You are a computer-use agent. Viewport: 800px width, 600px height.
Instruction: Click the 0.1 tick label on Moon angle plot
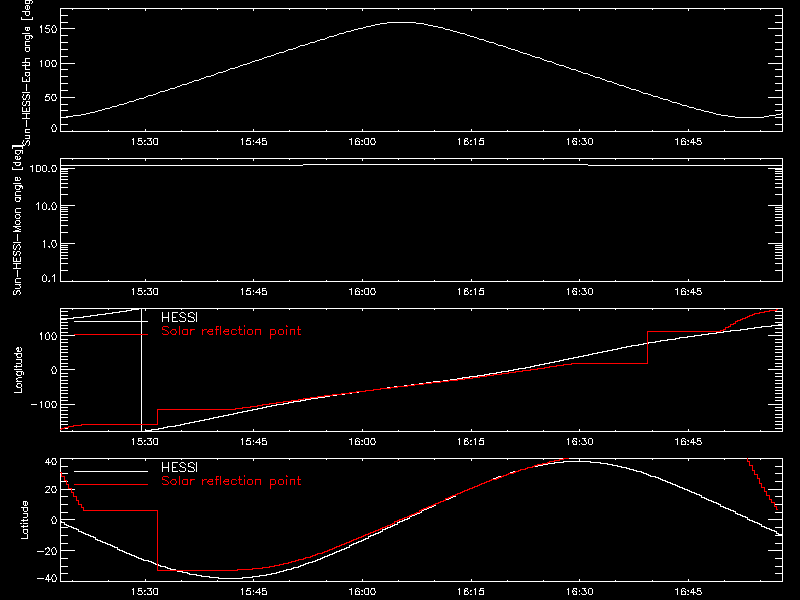[x=49, y=278]
